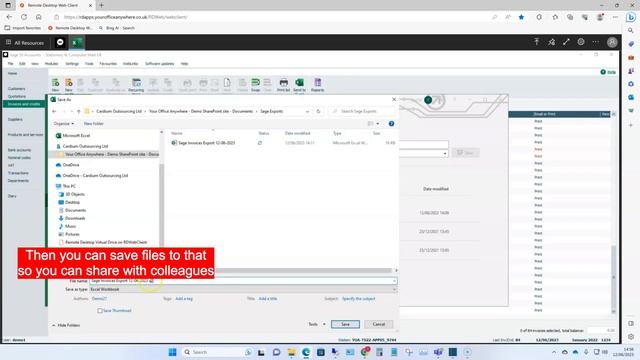
Task: Click the favourite star in browser address bar
Action: click(521, 17)
